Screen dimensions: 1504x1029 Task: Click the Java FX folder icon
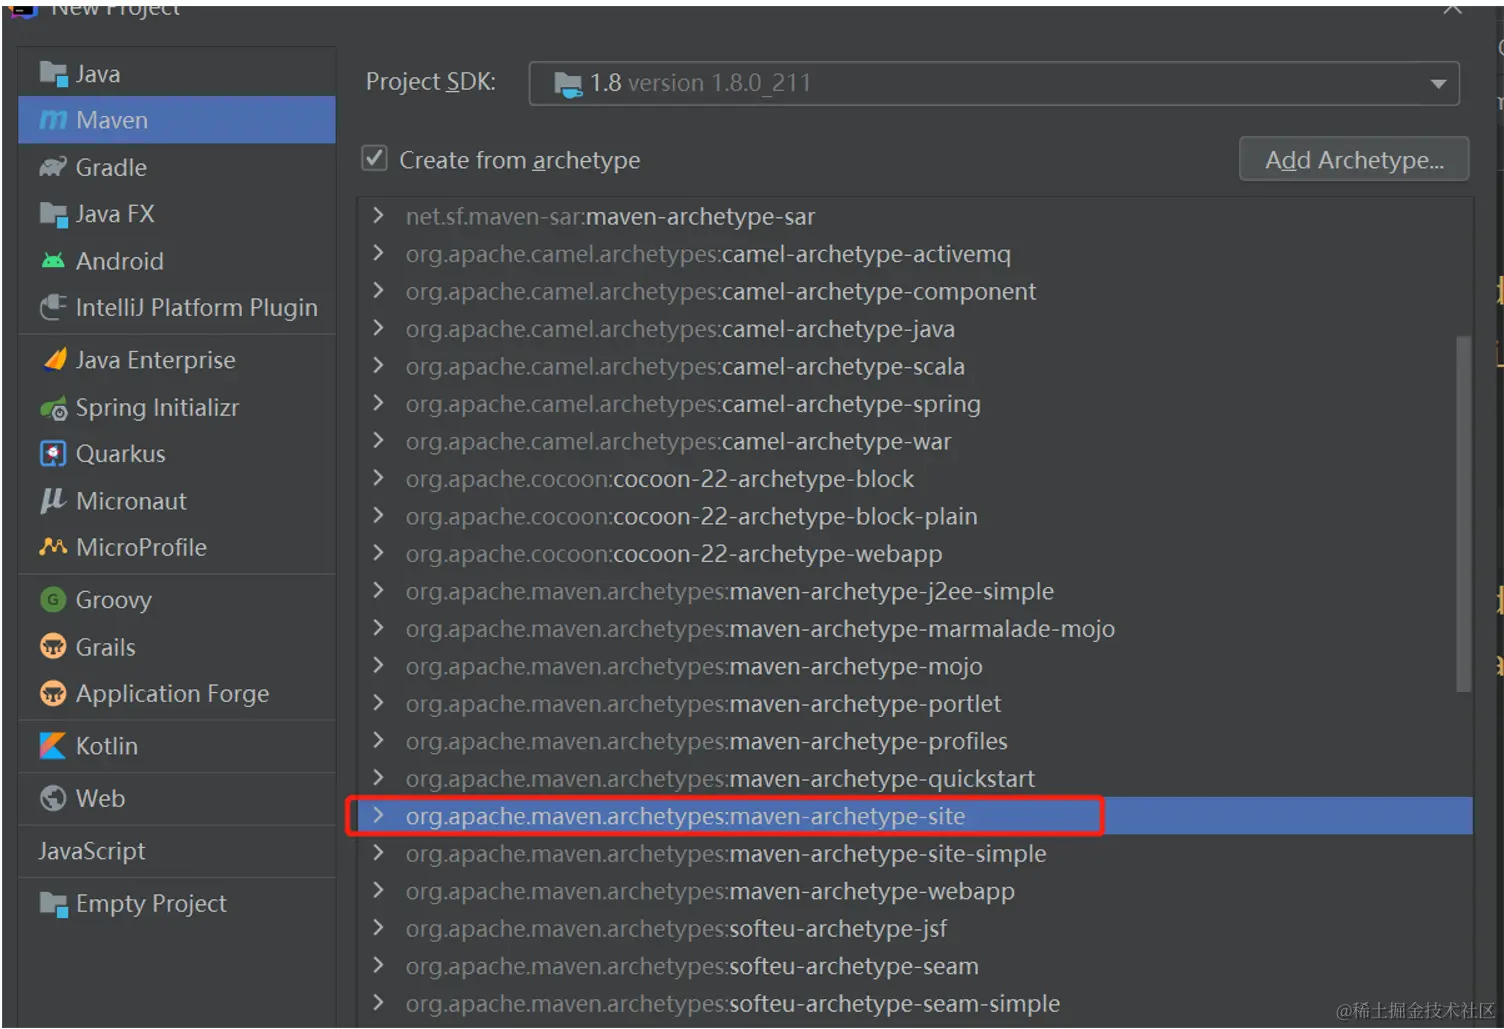tap(53, 214)
